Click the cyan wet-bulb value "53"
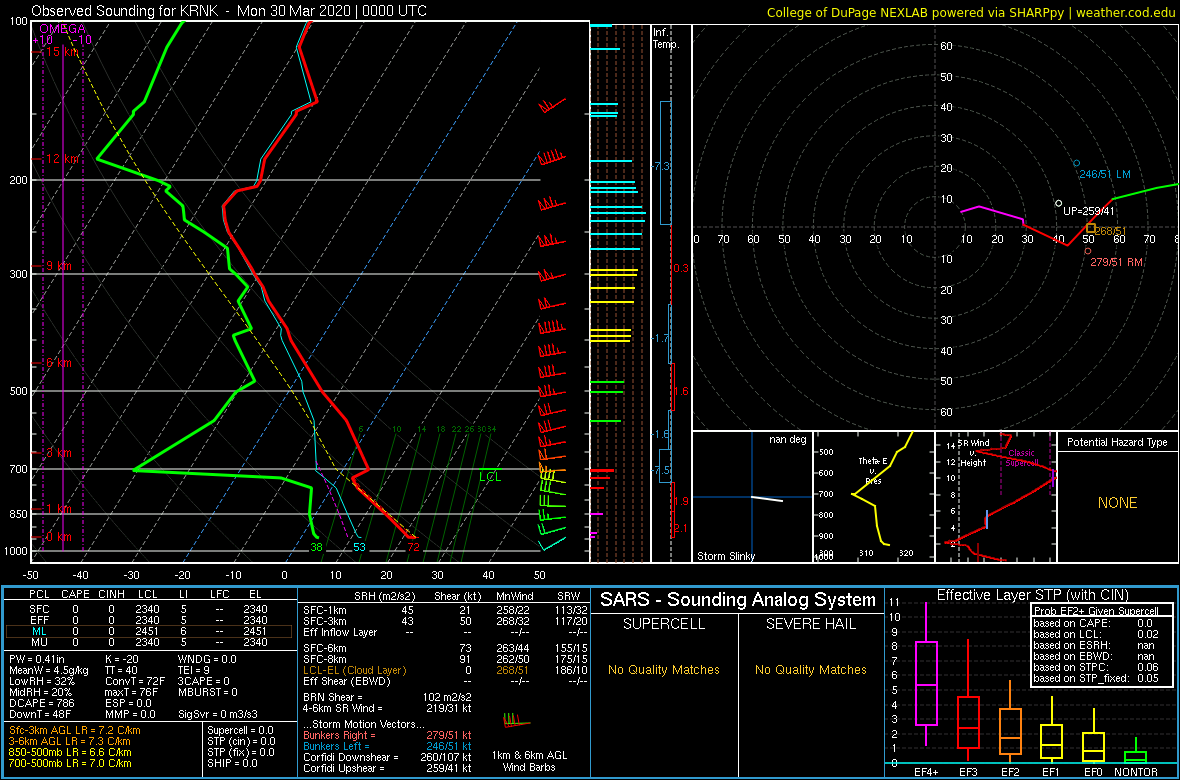The height and width of the screenshot is (780, 1180). [359, 547]
